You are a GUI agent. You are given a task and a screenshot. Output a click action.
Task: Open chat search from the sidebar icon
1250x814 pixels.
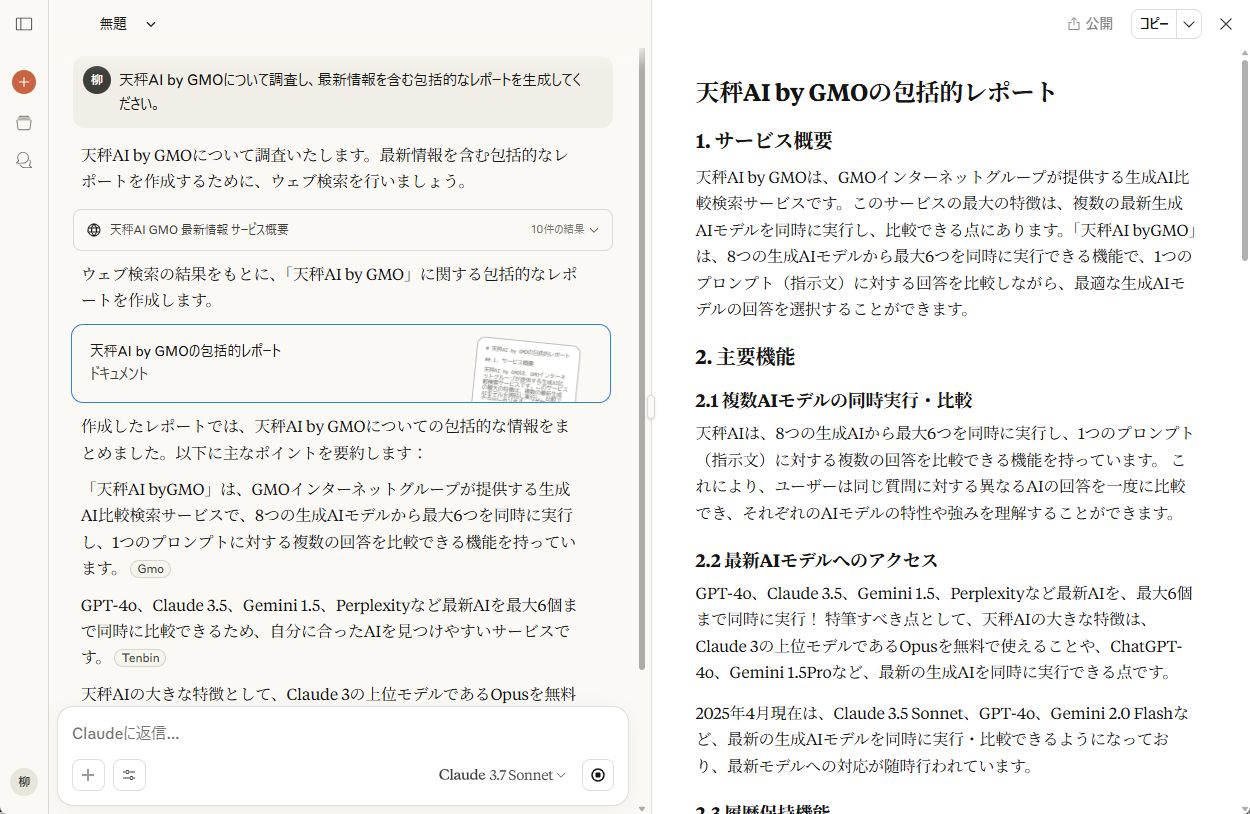point(24,160)
